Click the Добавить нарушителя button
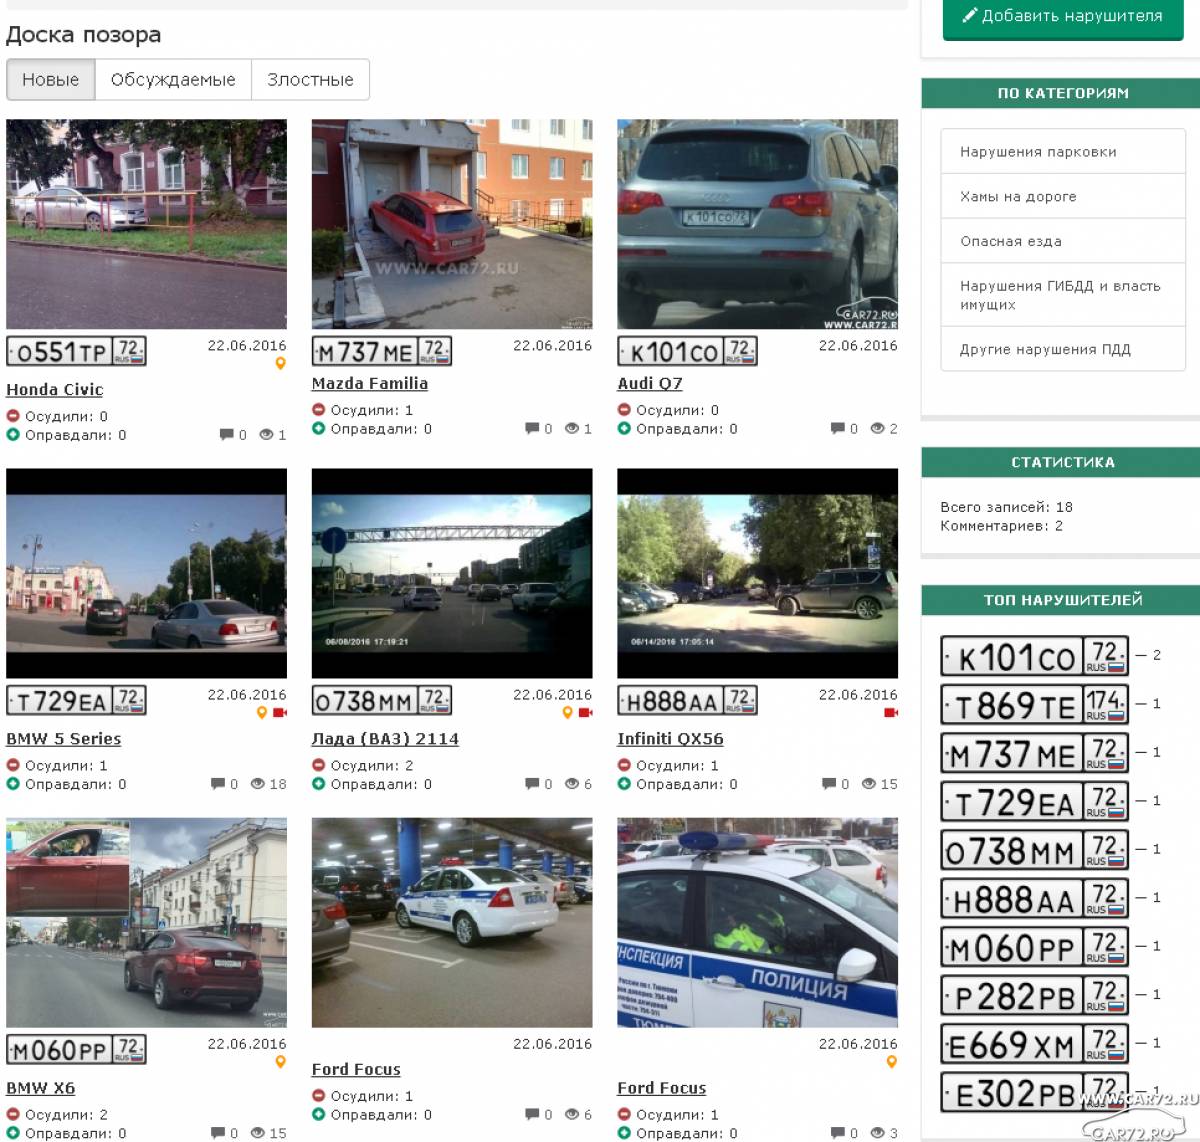Viewport: 1200px width, 1142px height. pyautogui.click(x=1063, y=17)
